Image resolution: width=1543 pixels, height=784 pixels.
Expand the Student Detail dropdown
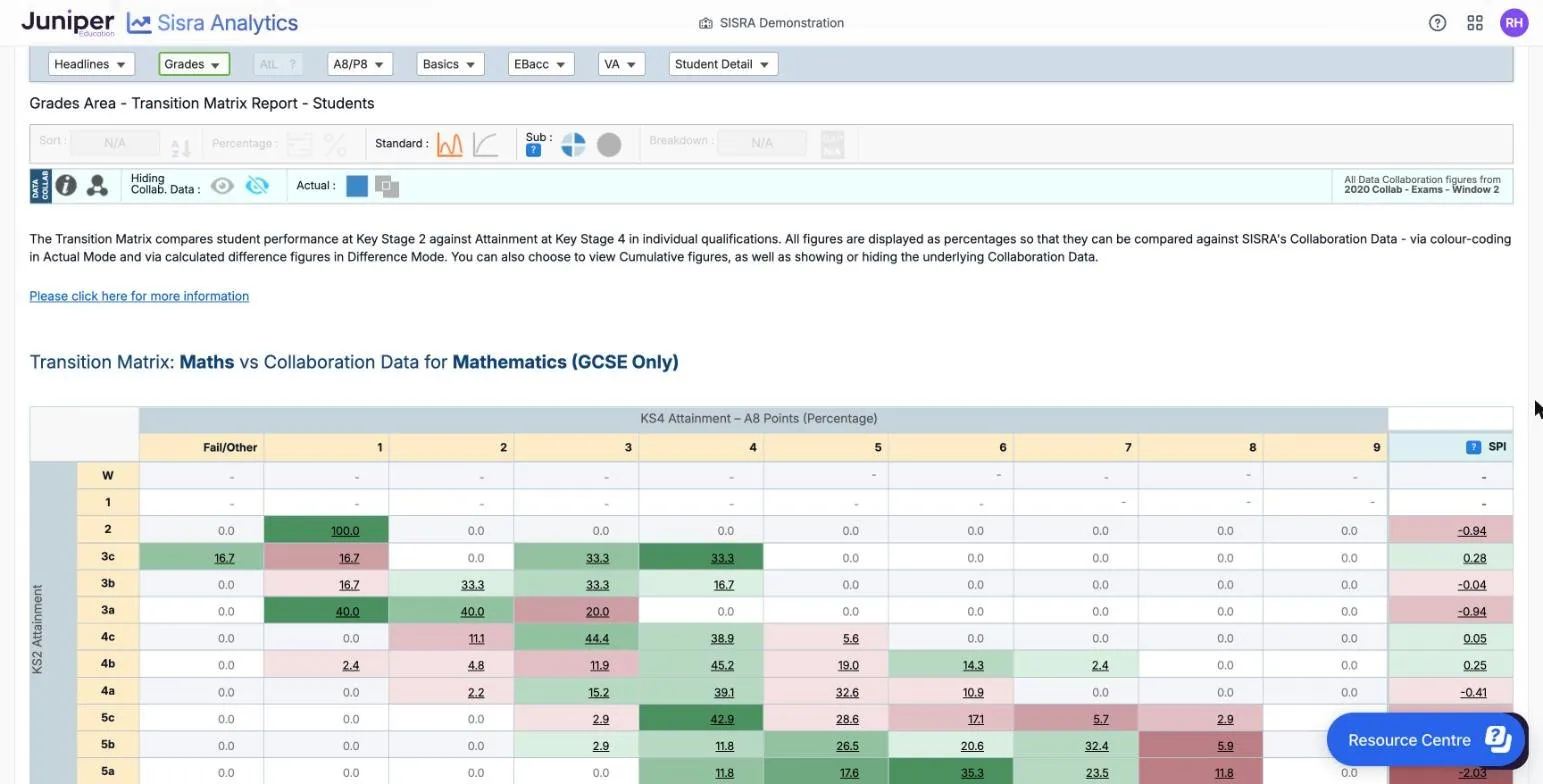pos(723,64)
